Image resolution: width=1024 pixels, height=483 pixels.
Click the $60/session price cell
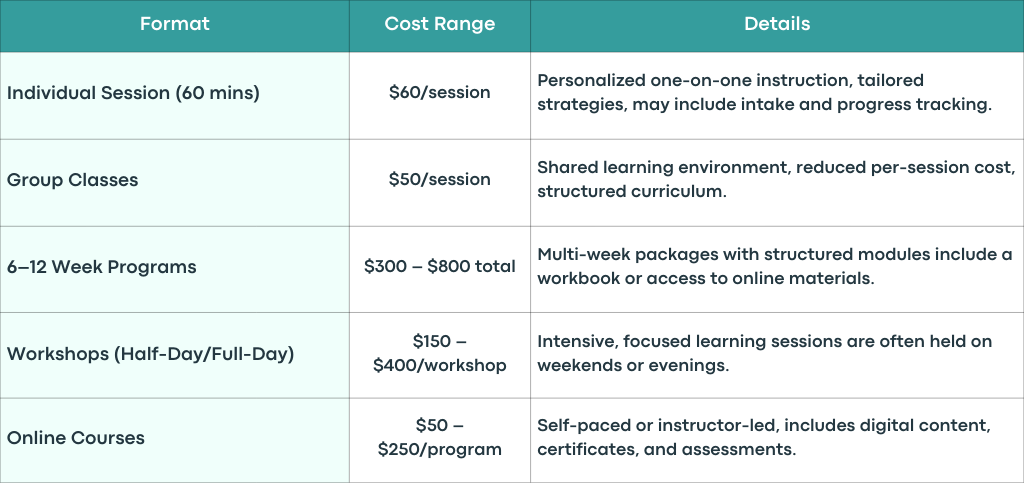coord(440,95)
